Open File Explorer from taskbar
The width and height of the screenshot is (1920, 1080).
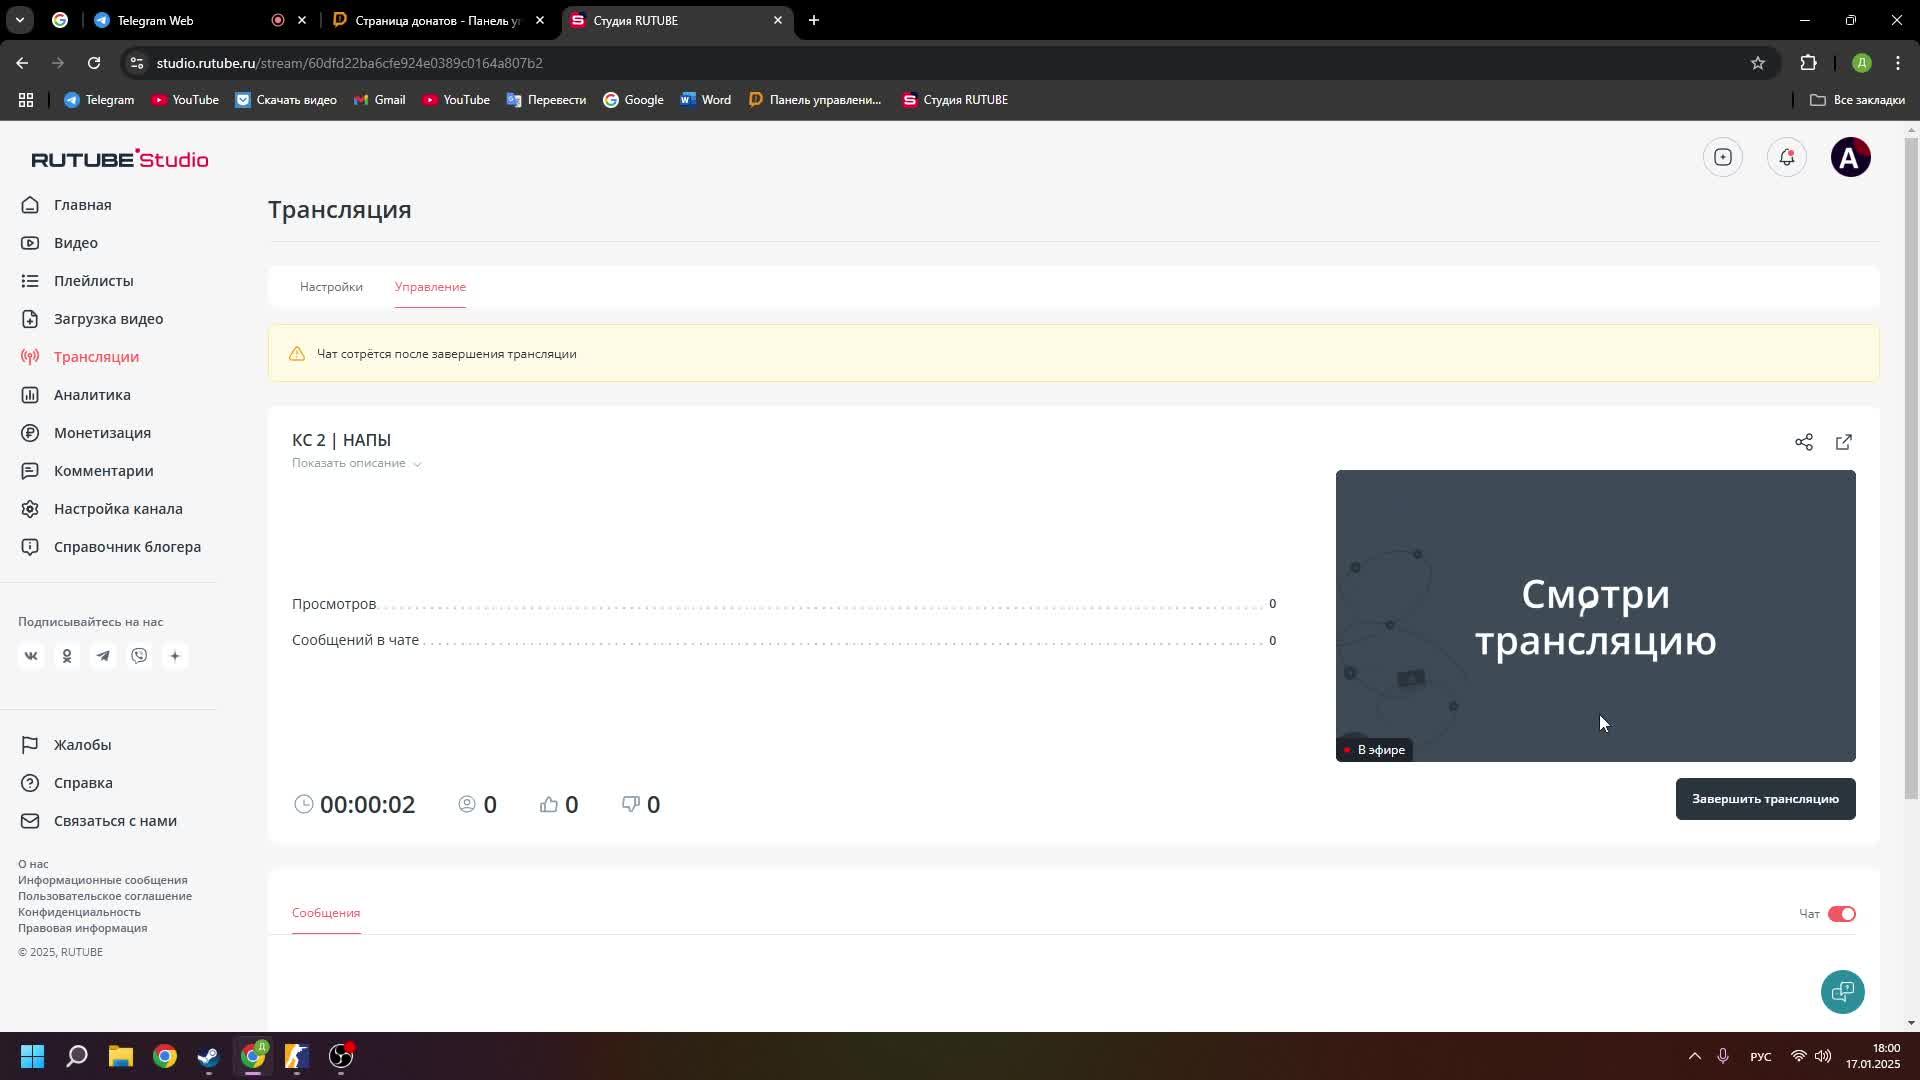121,1056
